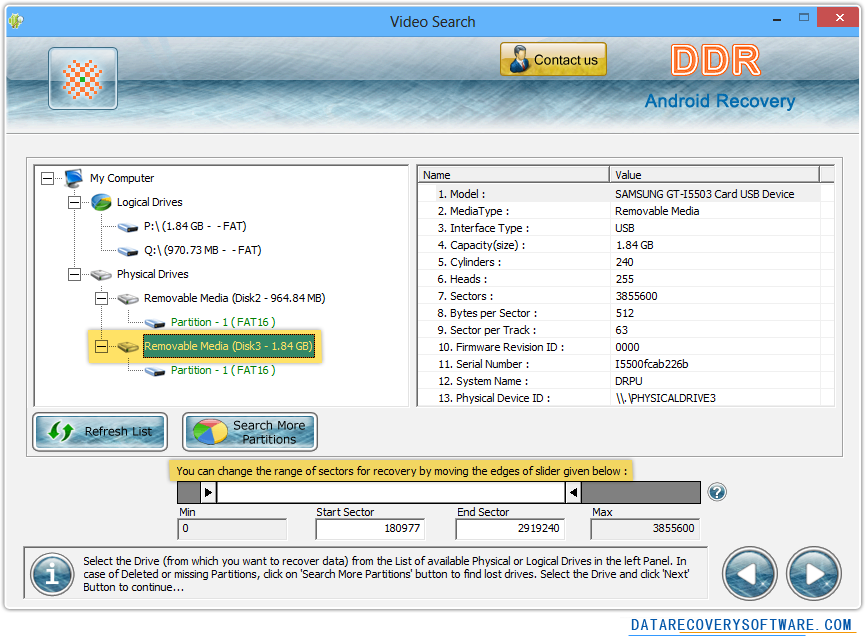Close the Video Search window

(x=839, y=18)
